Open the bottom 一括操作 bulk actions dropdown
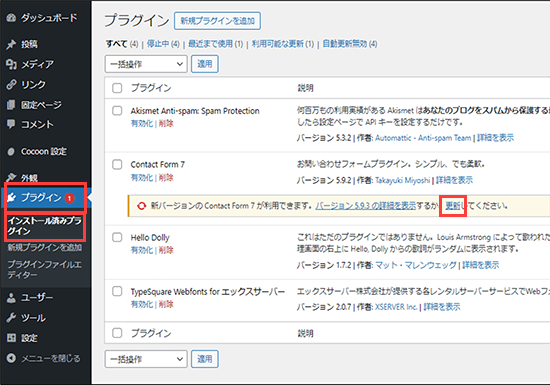550x385 pixels. coord(146,359)
